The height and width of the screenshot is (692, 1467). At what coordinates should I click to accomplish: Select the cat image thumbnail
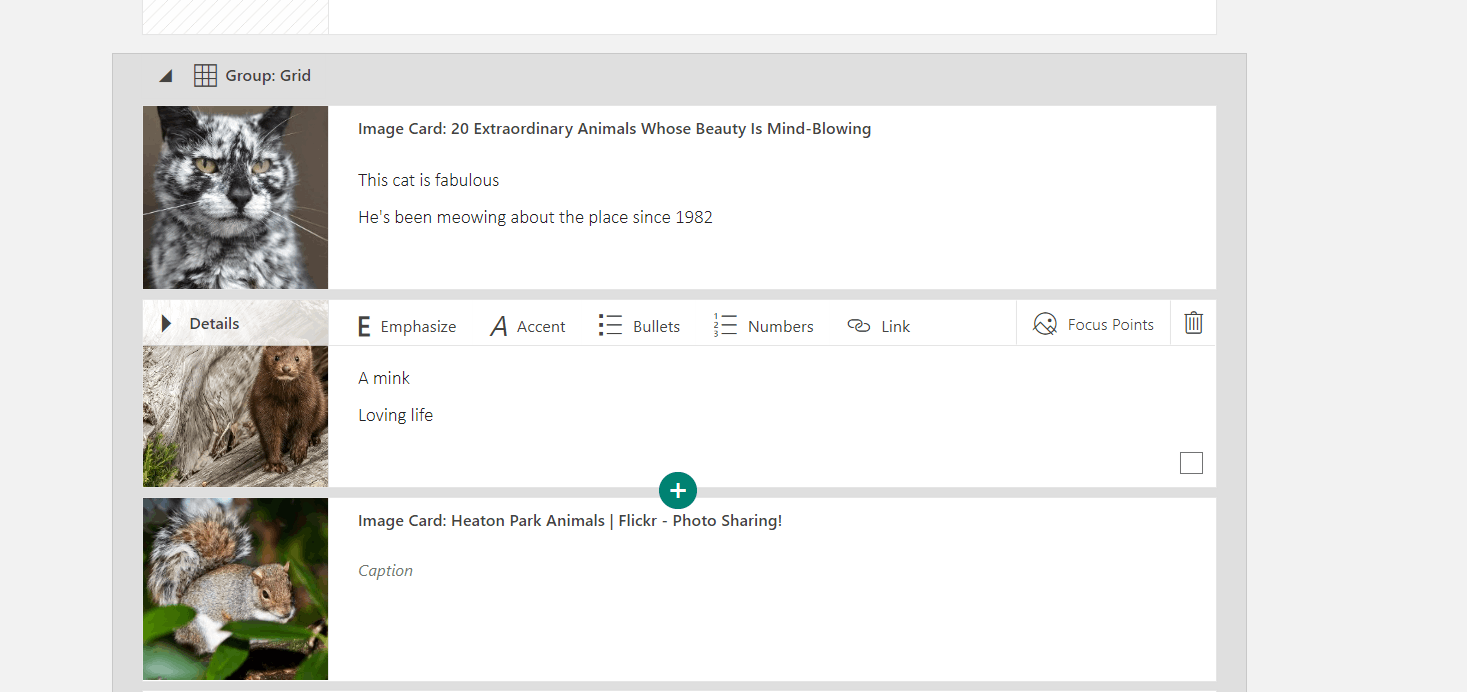235,197
